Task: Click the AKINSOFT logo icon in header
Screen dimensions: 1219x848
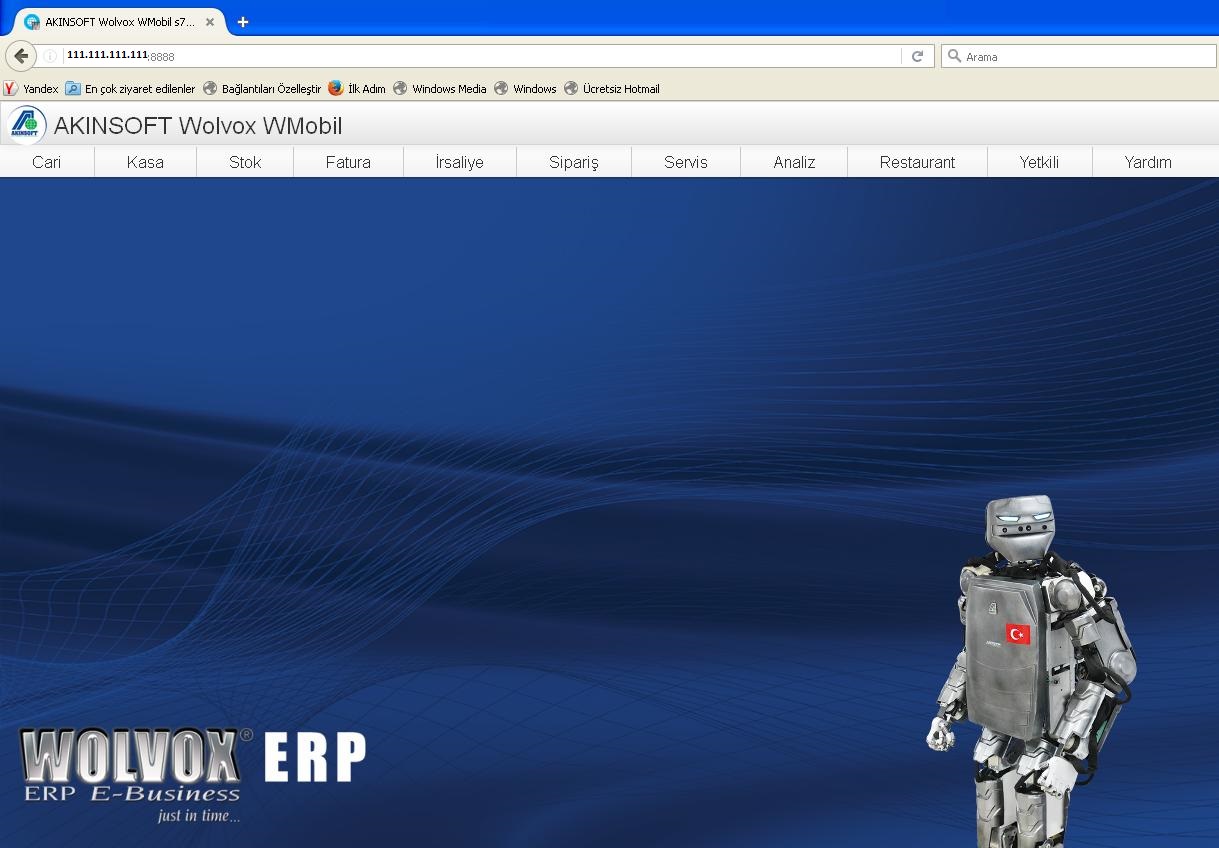Action: (26, 125)
